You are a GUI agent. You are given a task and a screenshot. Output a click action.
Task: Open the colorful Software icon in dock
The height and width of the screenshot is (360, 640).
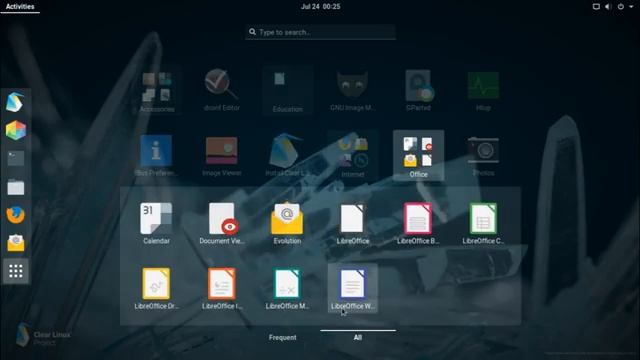[16, 130]
